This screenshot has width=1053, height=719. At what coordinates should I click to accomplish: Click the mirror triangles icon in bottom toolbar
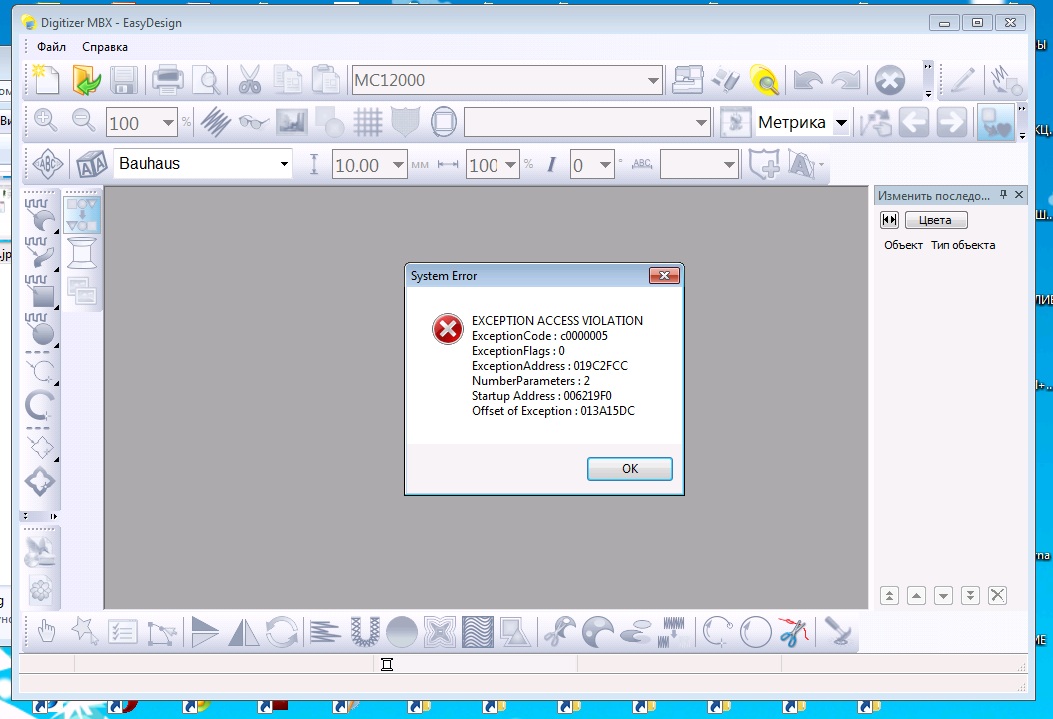click(x=243, y=632)
